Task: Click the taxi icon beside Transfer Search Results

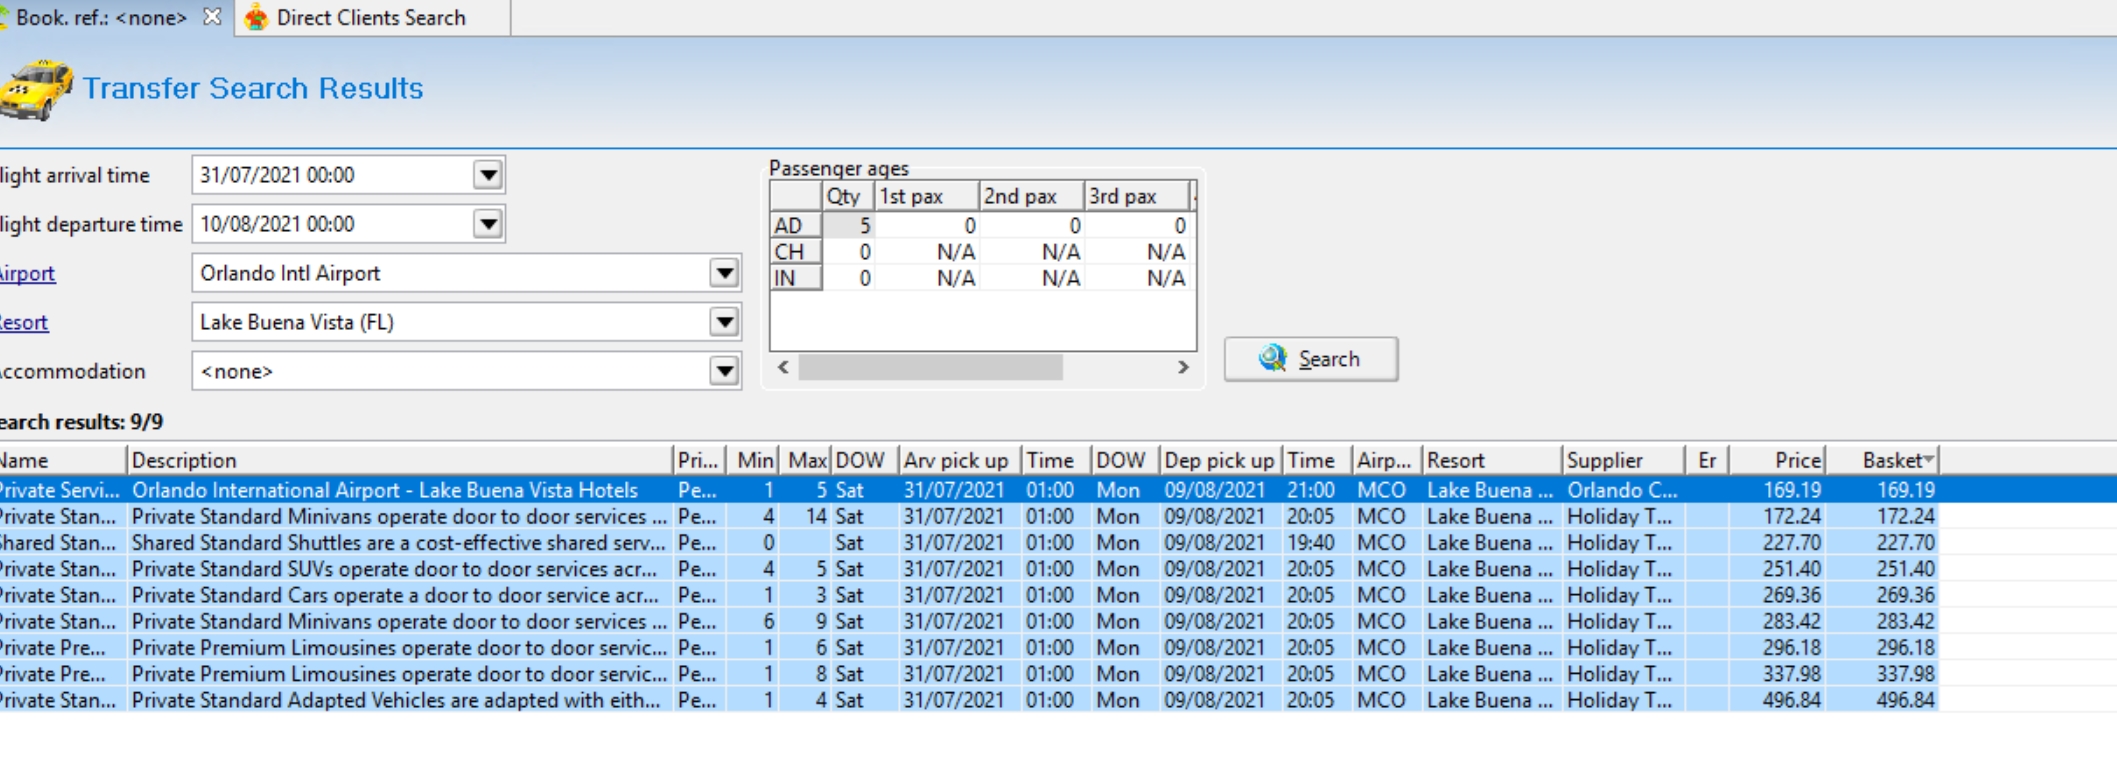Action: 36,90
